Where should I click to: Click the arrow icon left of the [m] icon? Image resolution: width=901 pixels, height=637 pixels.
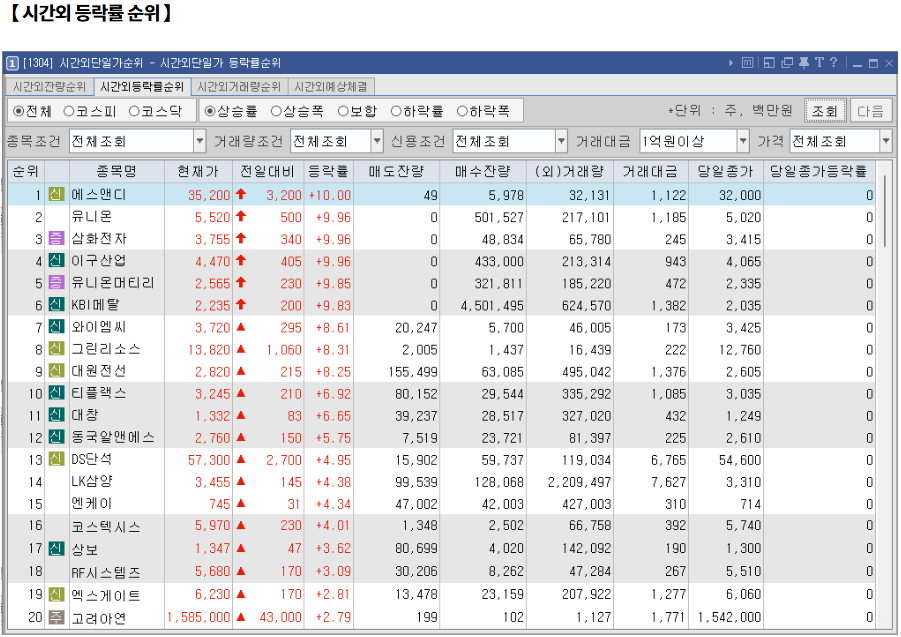pos(731,62)
